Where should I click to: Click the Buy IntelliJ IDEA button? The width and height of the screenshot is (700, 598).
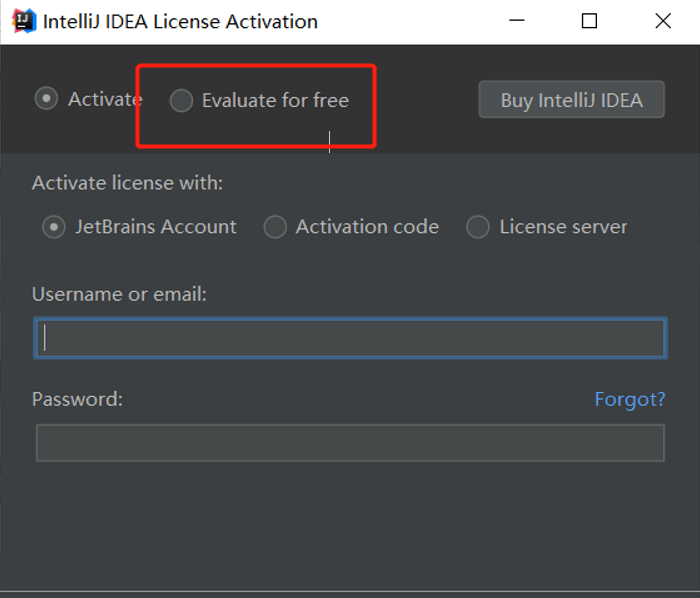click(x=571, y=100)
